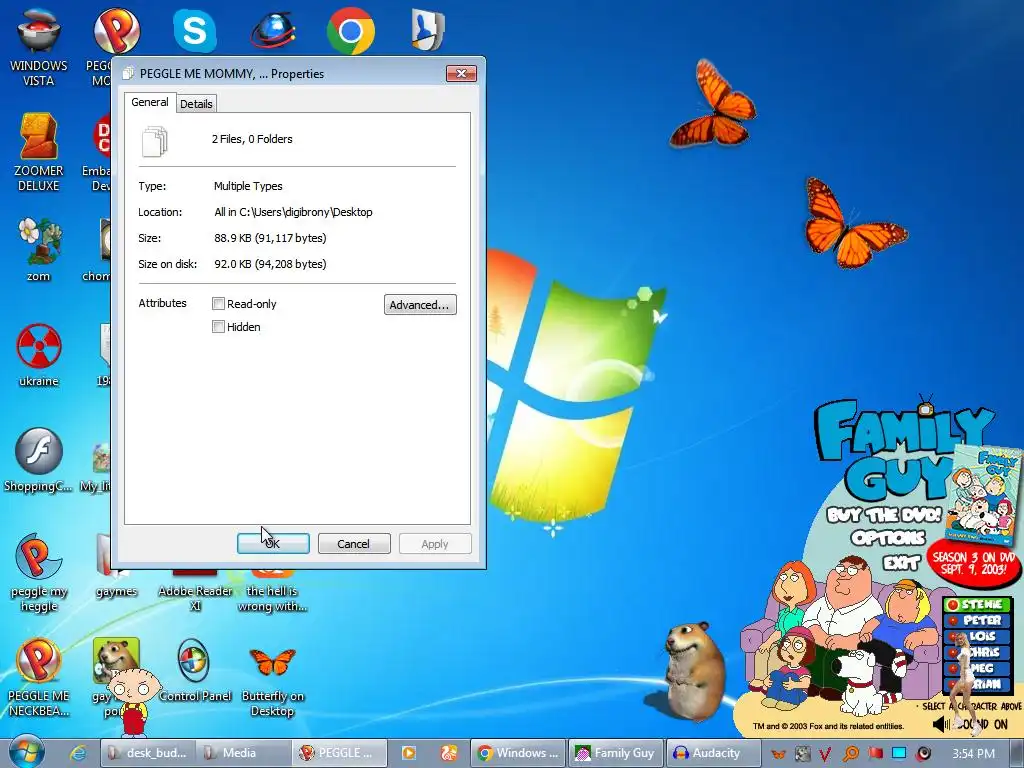Open the ShoppingC... Flash icon
1024x768 pixels.
point(39,460)
